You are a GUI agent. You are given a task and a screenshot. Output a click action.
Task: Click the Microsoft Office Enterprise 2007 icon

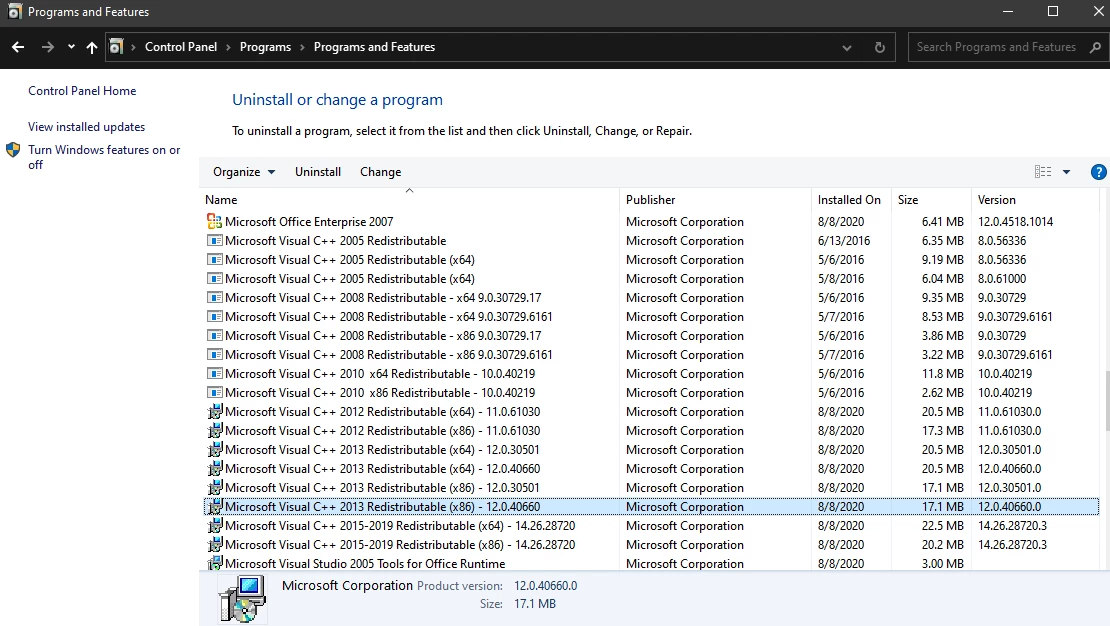pos(214,222)
